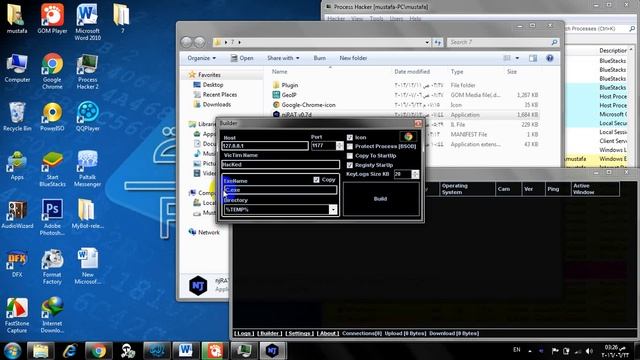Screen dimensions: 640x360
Task: Open Internet Download Manager shortcut
Action: coord(52,315)
